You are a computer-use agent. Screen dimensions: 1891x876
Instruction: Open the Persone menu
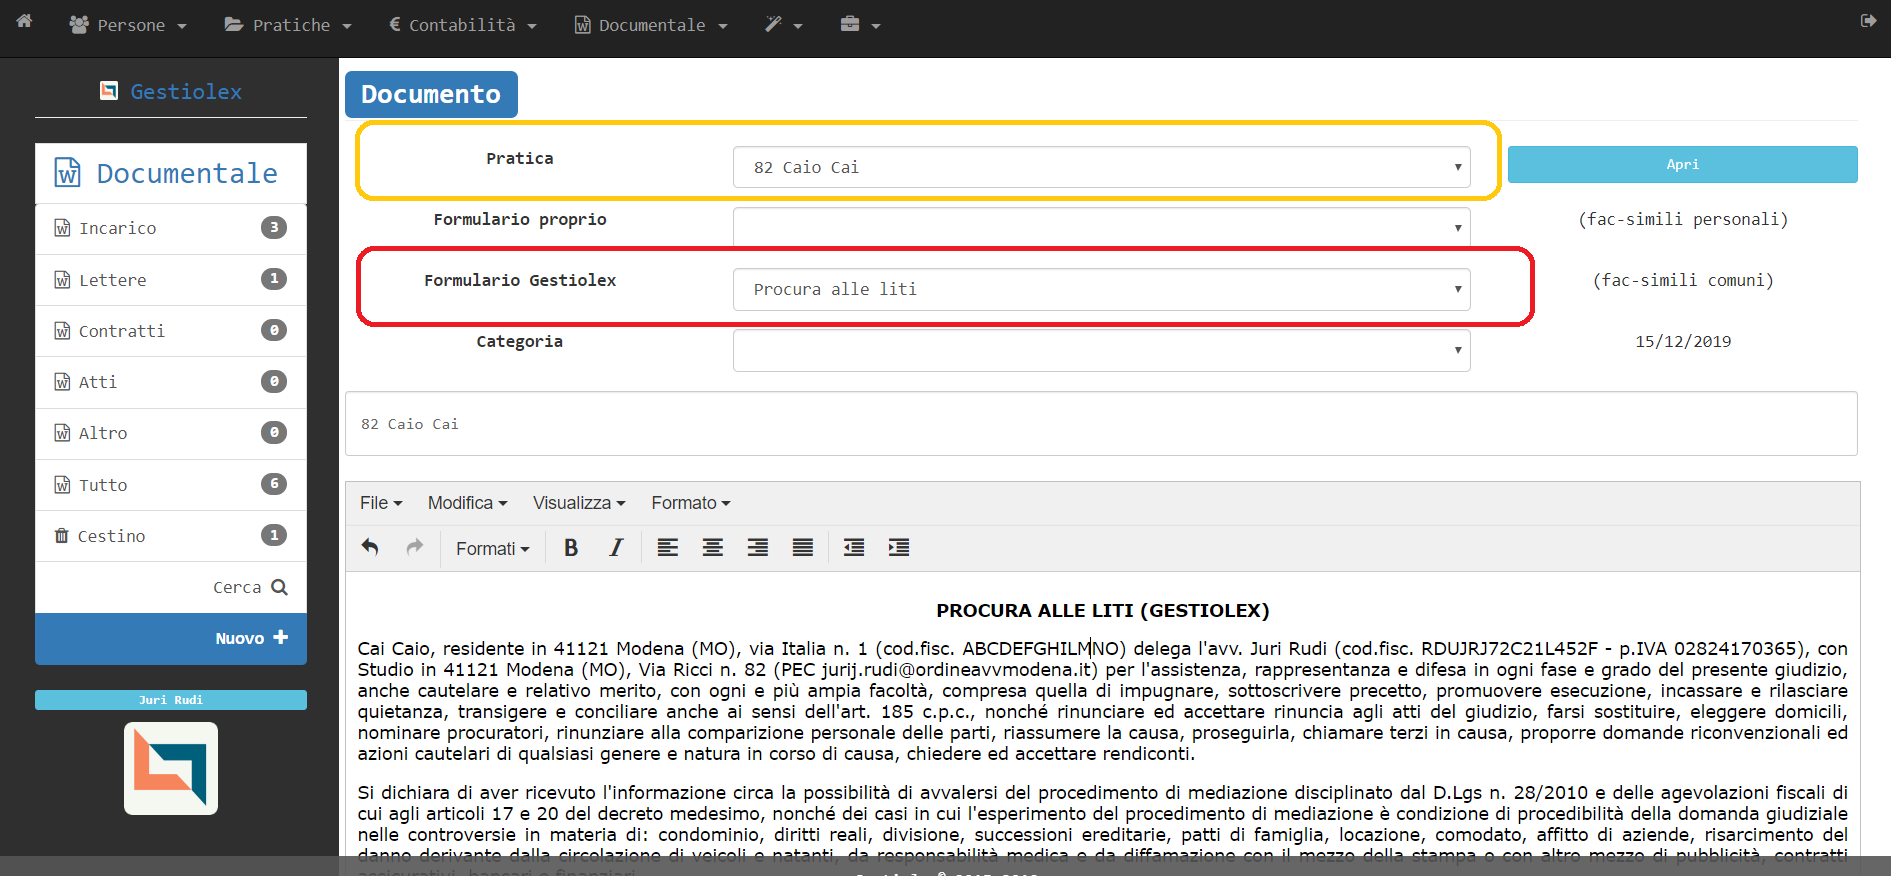click(x=127, y=25)
